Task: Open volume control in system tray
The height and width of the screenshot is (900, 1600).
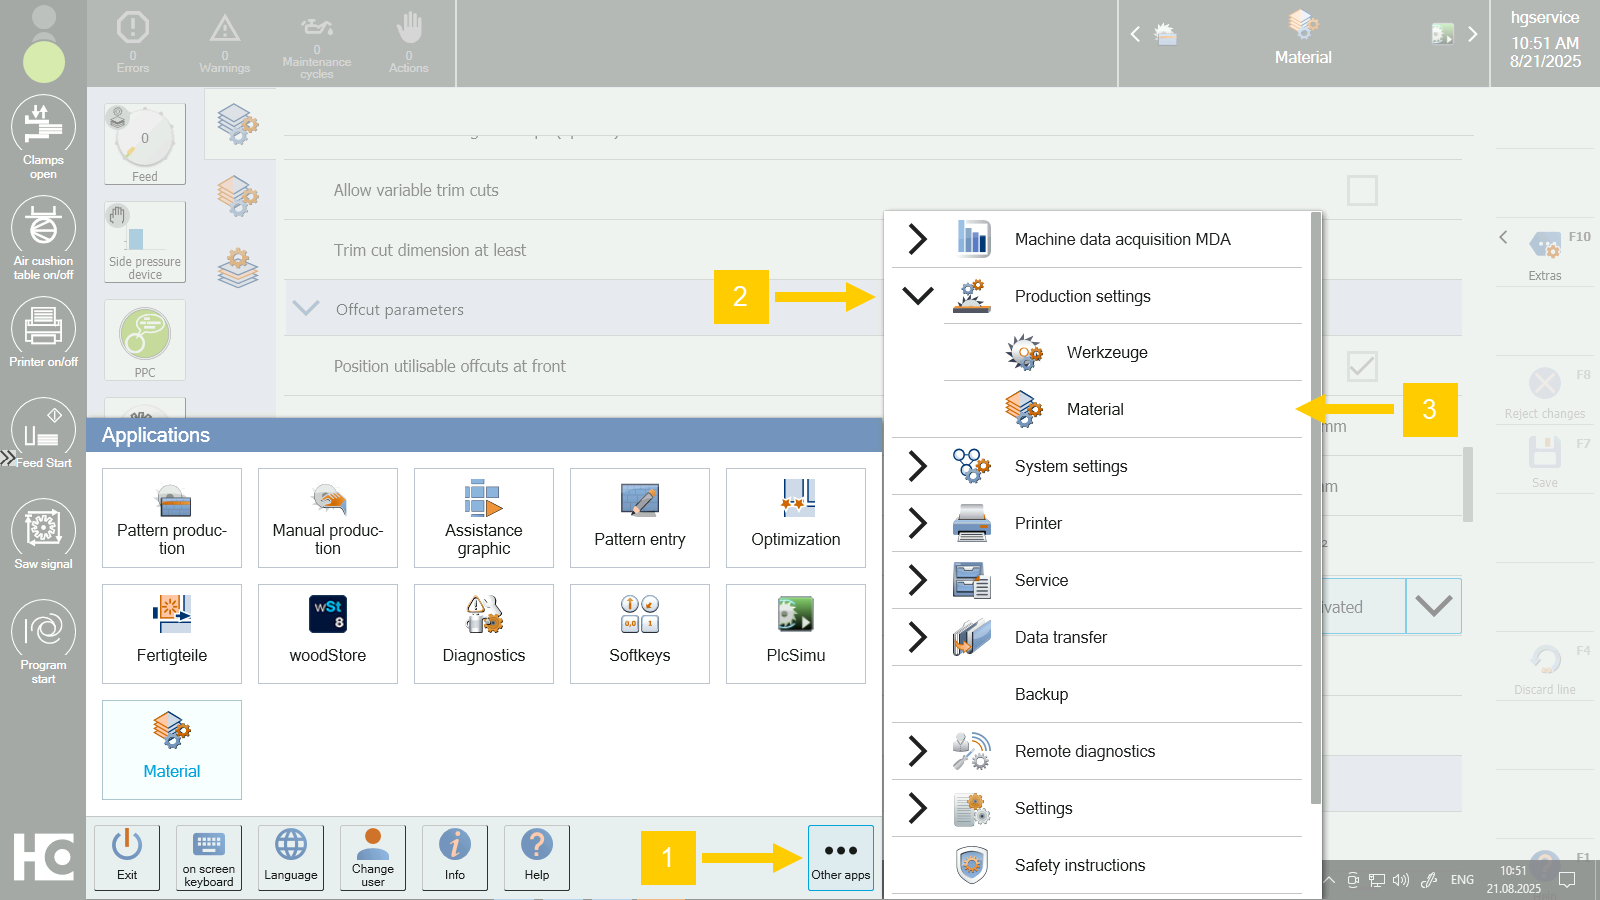Action: tap(1401, 880)
